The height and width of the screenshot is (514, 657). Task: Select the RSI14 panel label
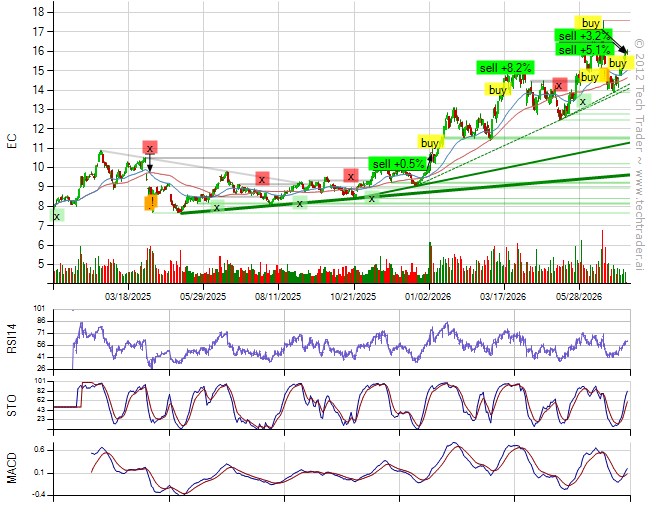(x=12, y=338)
